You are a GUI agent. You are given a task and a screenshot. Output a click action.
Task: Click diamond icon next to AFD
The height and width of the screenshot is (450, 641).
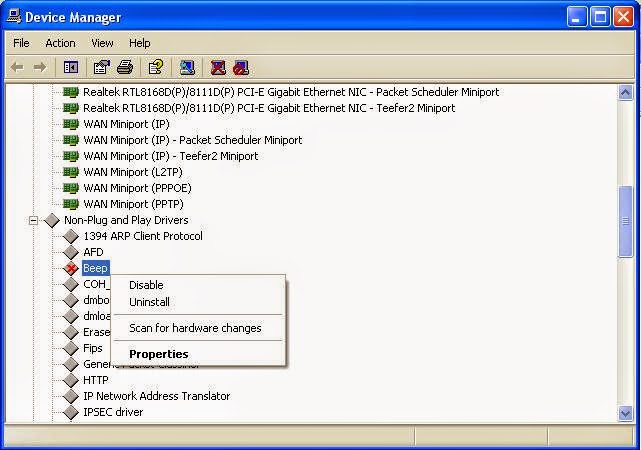coord(71,252)
